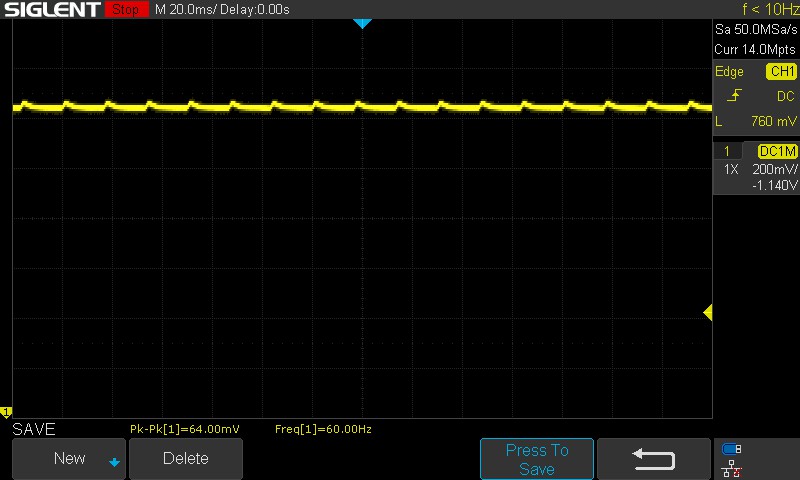This screenshot has height=480, width=800.
Task: Click the yellow trigger level arrow on right edge
Action: click(x=707, y=313)
